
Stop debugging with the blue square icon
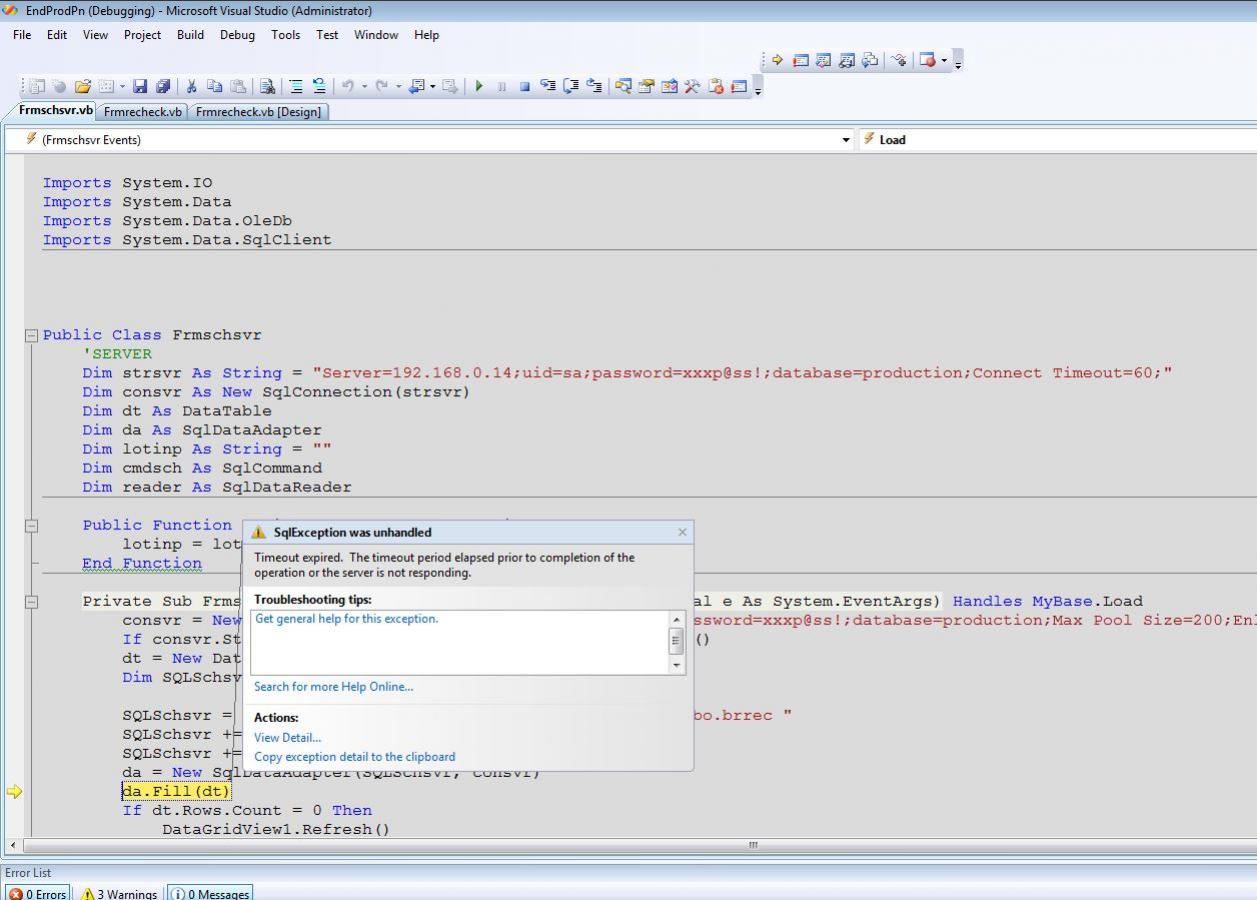525,86
